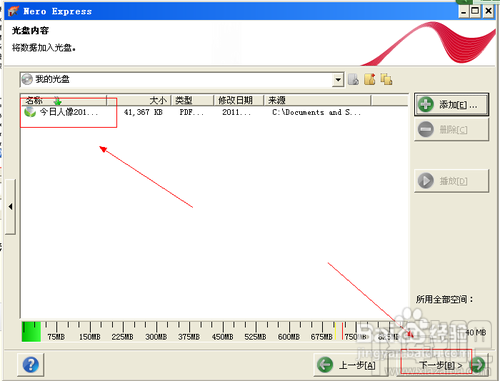500x381 pixels.
Task: Close the Nero Express window
Action: point(488,11)
